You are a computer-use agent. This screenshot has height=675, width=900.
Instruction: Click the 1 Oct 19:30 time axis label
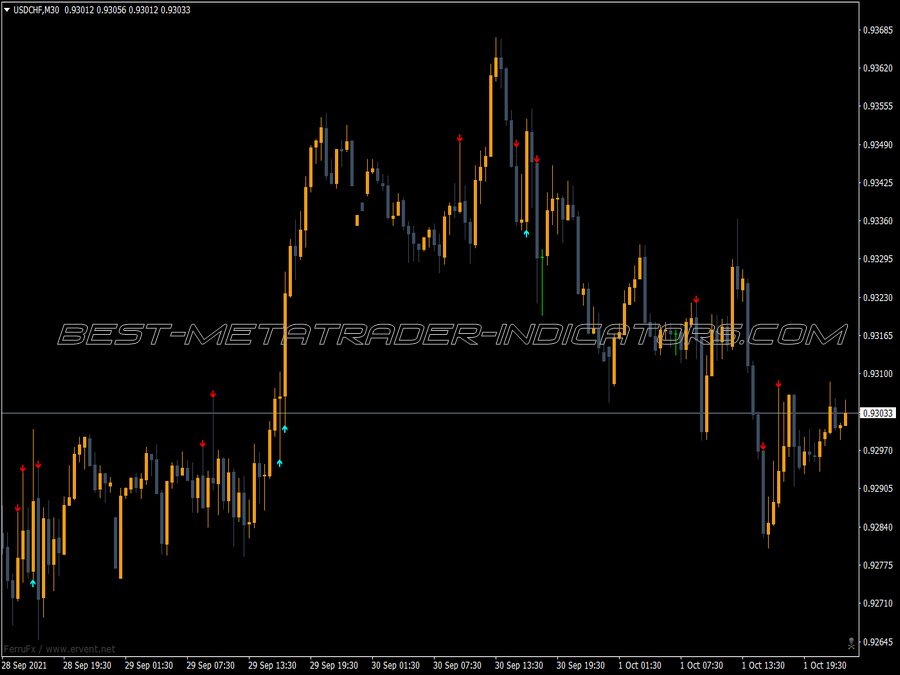[x=825, y=665]
